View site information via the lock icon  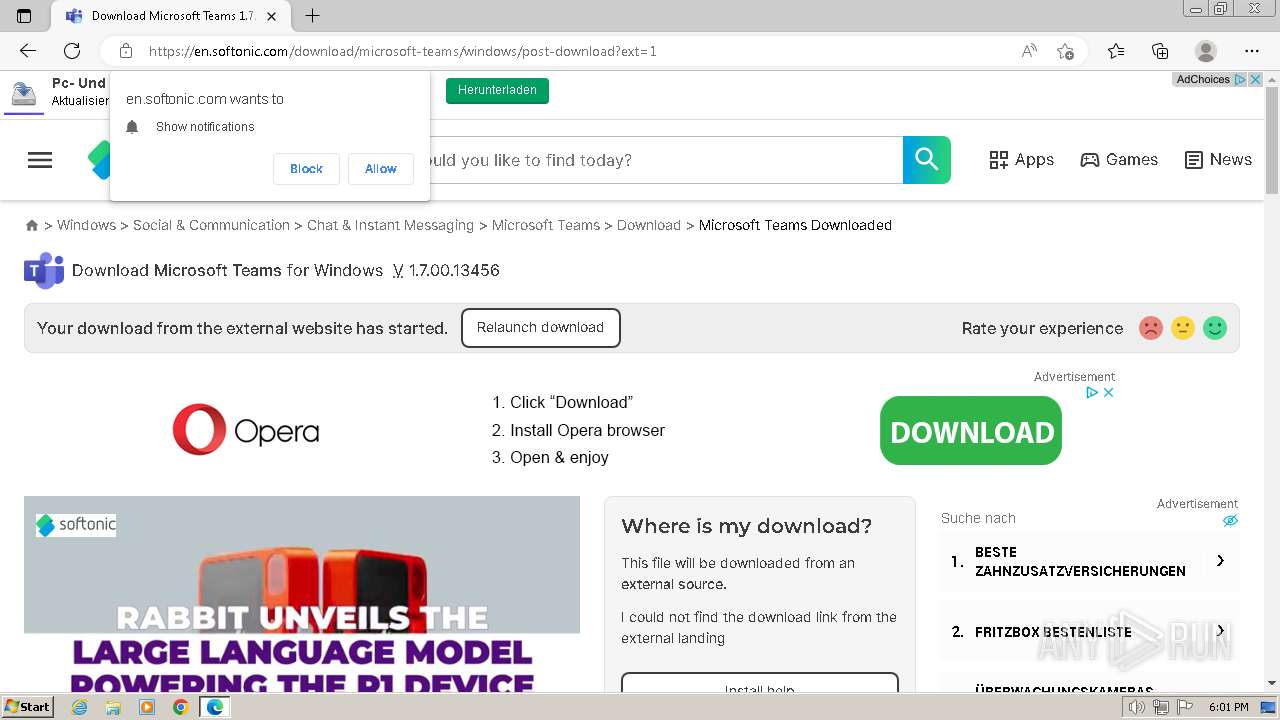(x=126, y=51)
